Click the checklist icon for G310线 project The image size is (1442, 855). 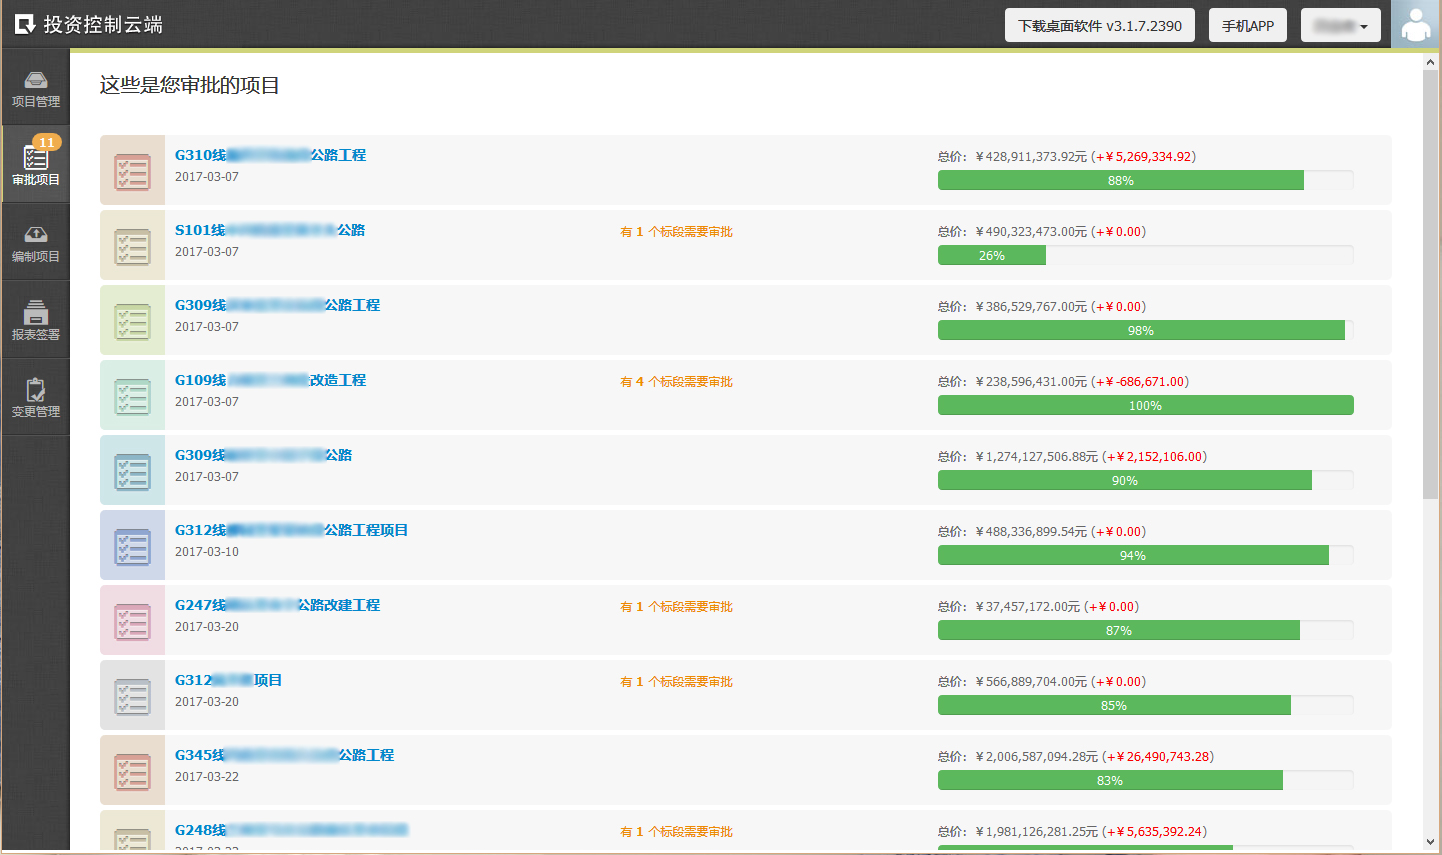click(x=132, y=170)
